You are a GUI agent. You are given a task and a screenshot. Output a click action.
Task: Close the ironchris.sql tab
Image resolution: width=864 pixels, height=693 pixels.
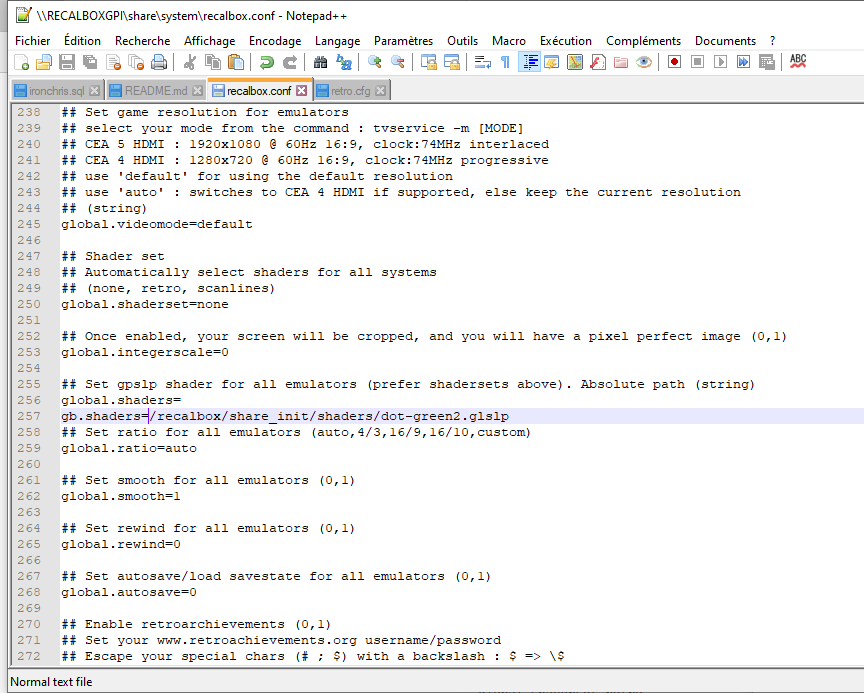pos(97,91)
